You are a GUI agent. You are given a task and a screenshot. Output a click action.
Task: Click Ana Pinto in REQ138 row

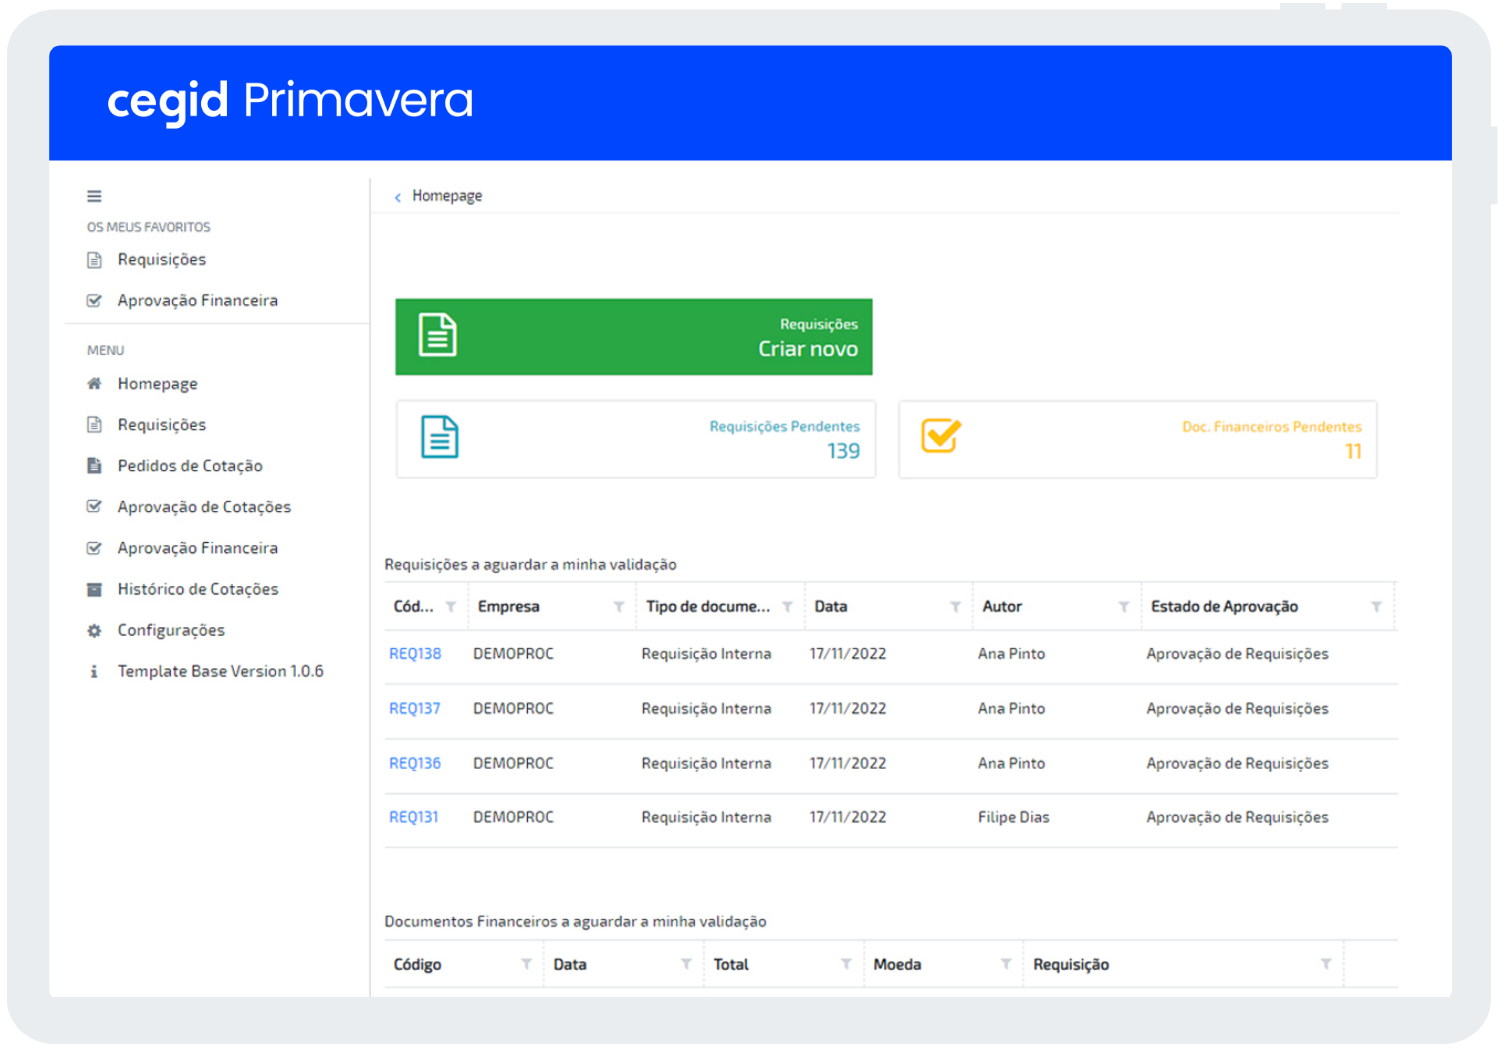[x=1012, y=654]
